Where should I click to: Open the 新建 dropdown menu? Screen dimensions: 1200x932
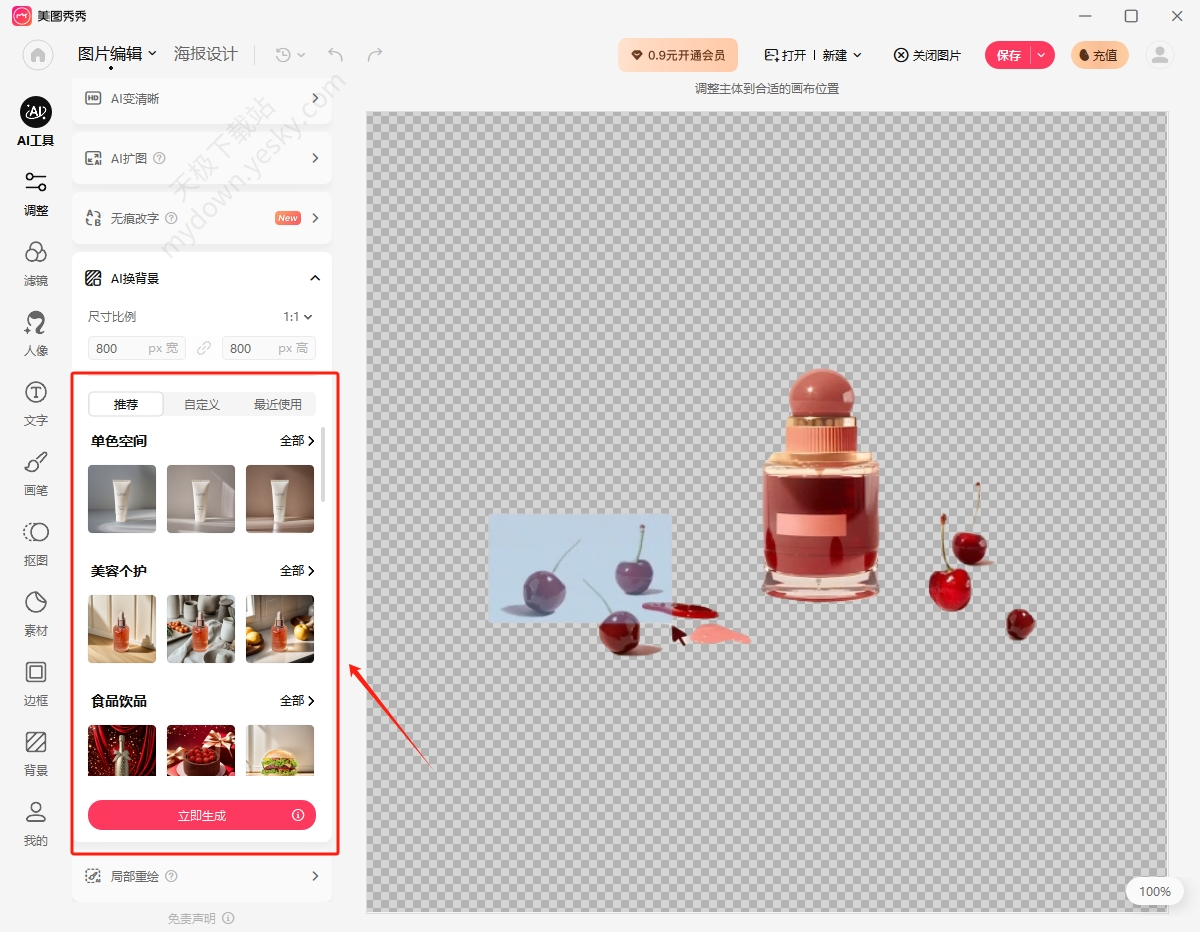pyautogui.click(x=842, y=55)
